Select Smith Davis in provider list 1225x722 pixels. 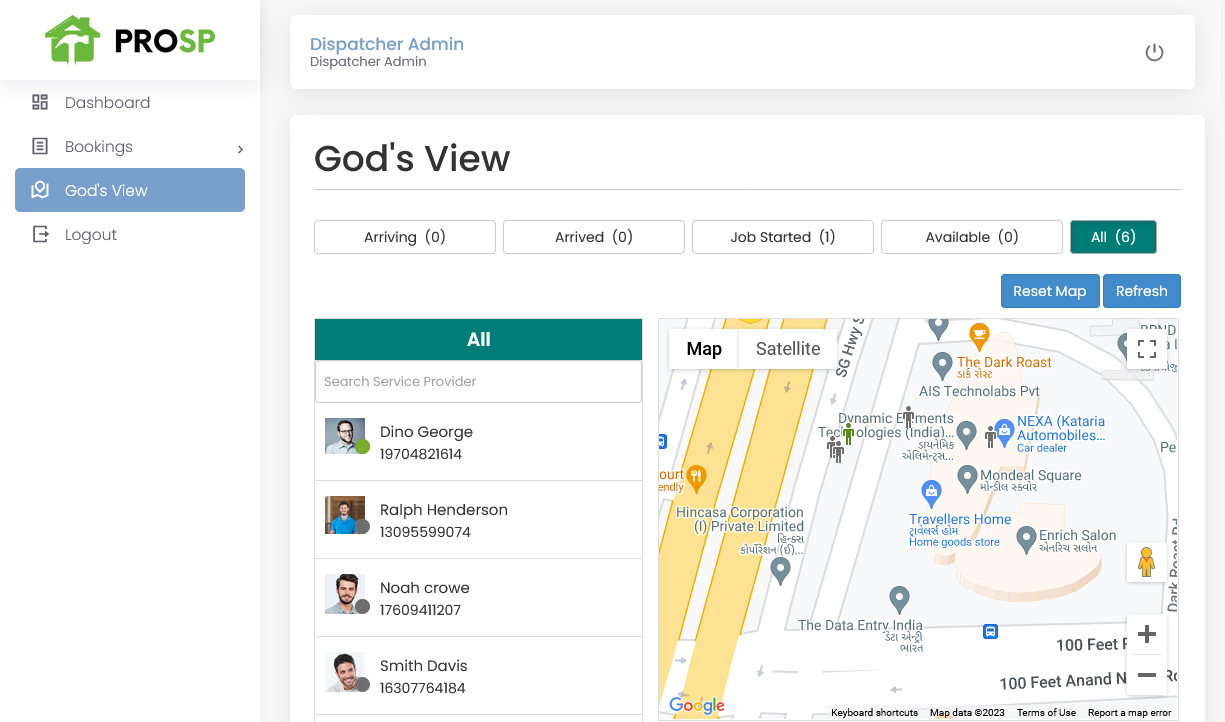pos(478,676)
